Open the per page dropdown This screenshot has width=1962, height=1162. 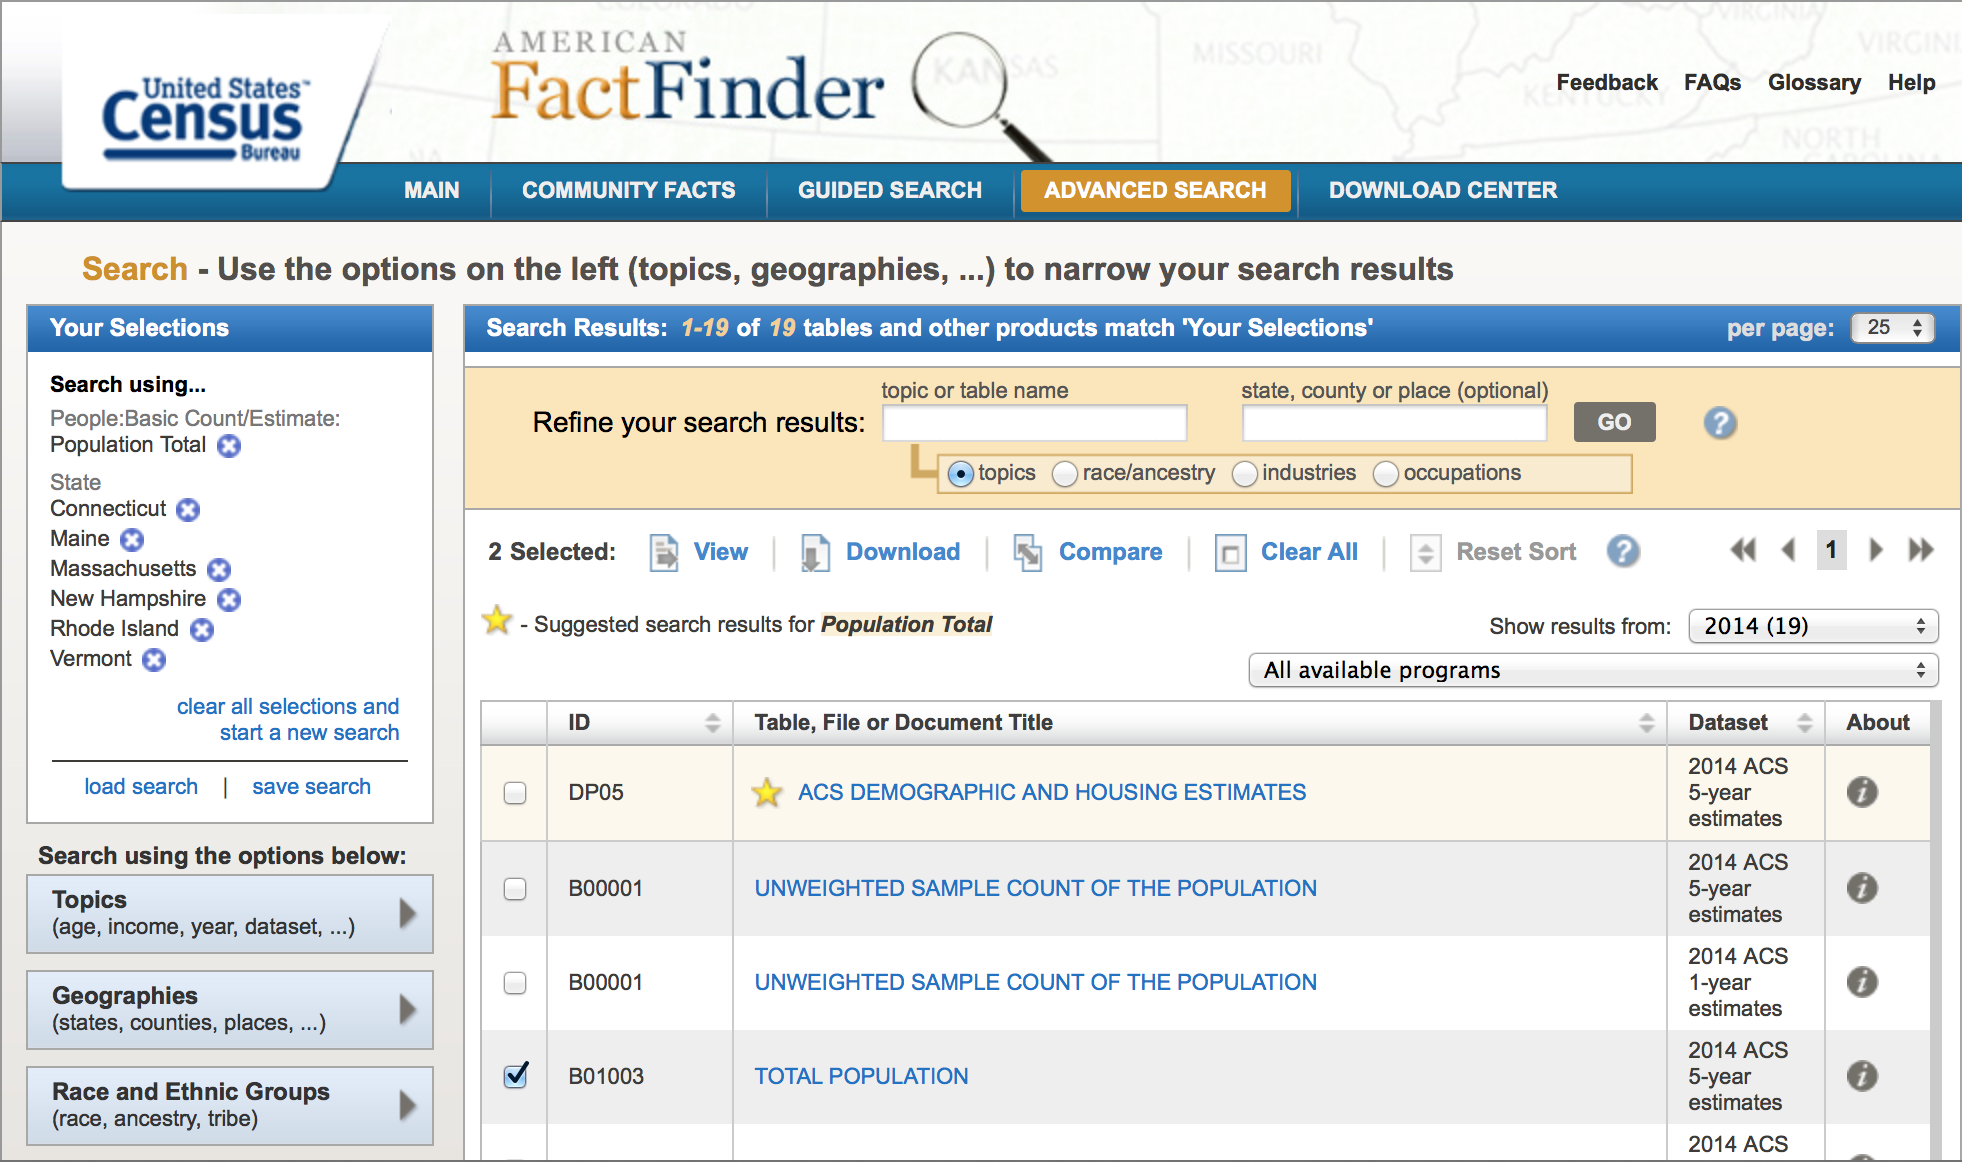1893,328
